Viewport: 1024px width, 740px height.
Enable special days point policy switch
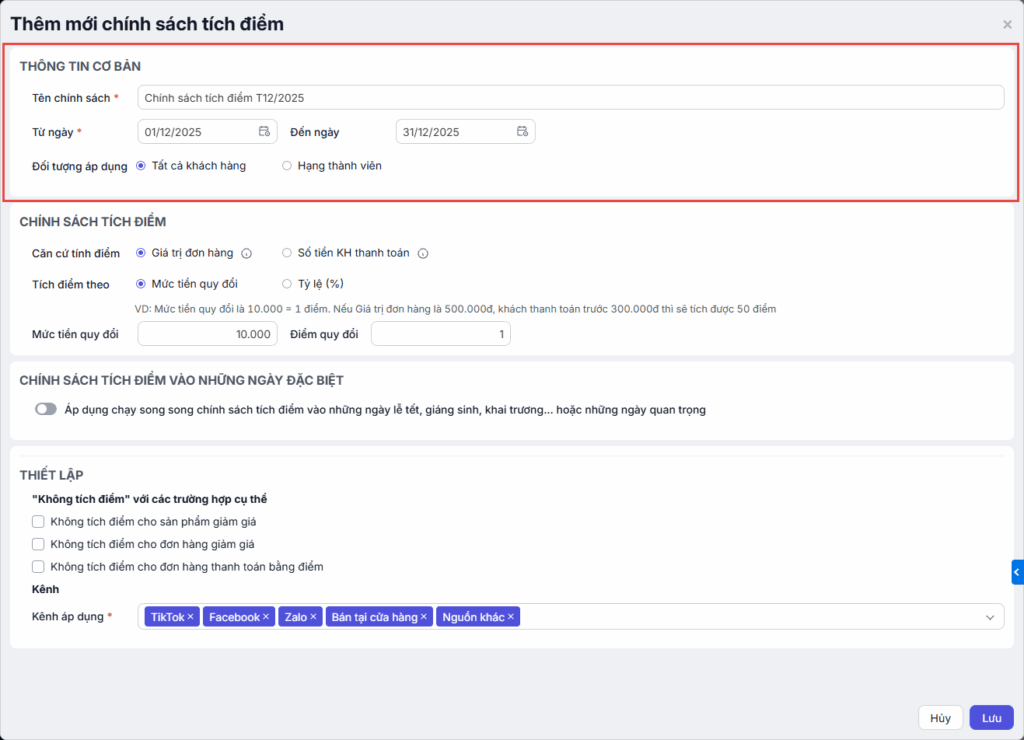46,409
